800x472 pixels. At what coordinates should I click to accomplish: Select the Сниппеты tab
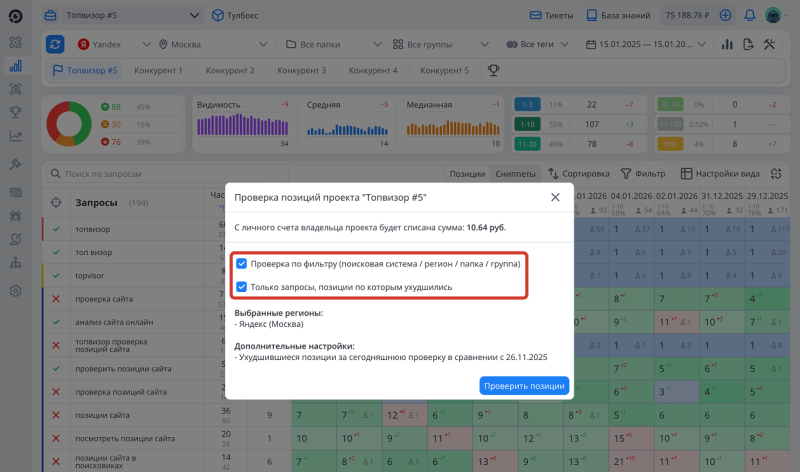pyautogui.click(x=516, y=174)
